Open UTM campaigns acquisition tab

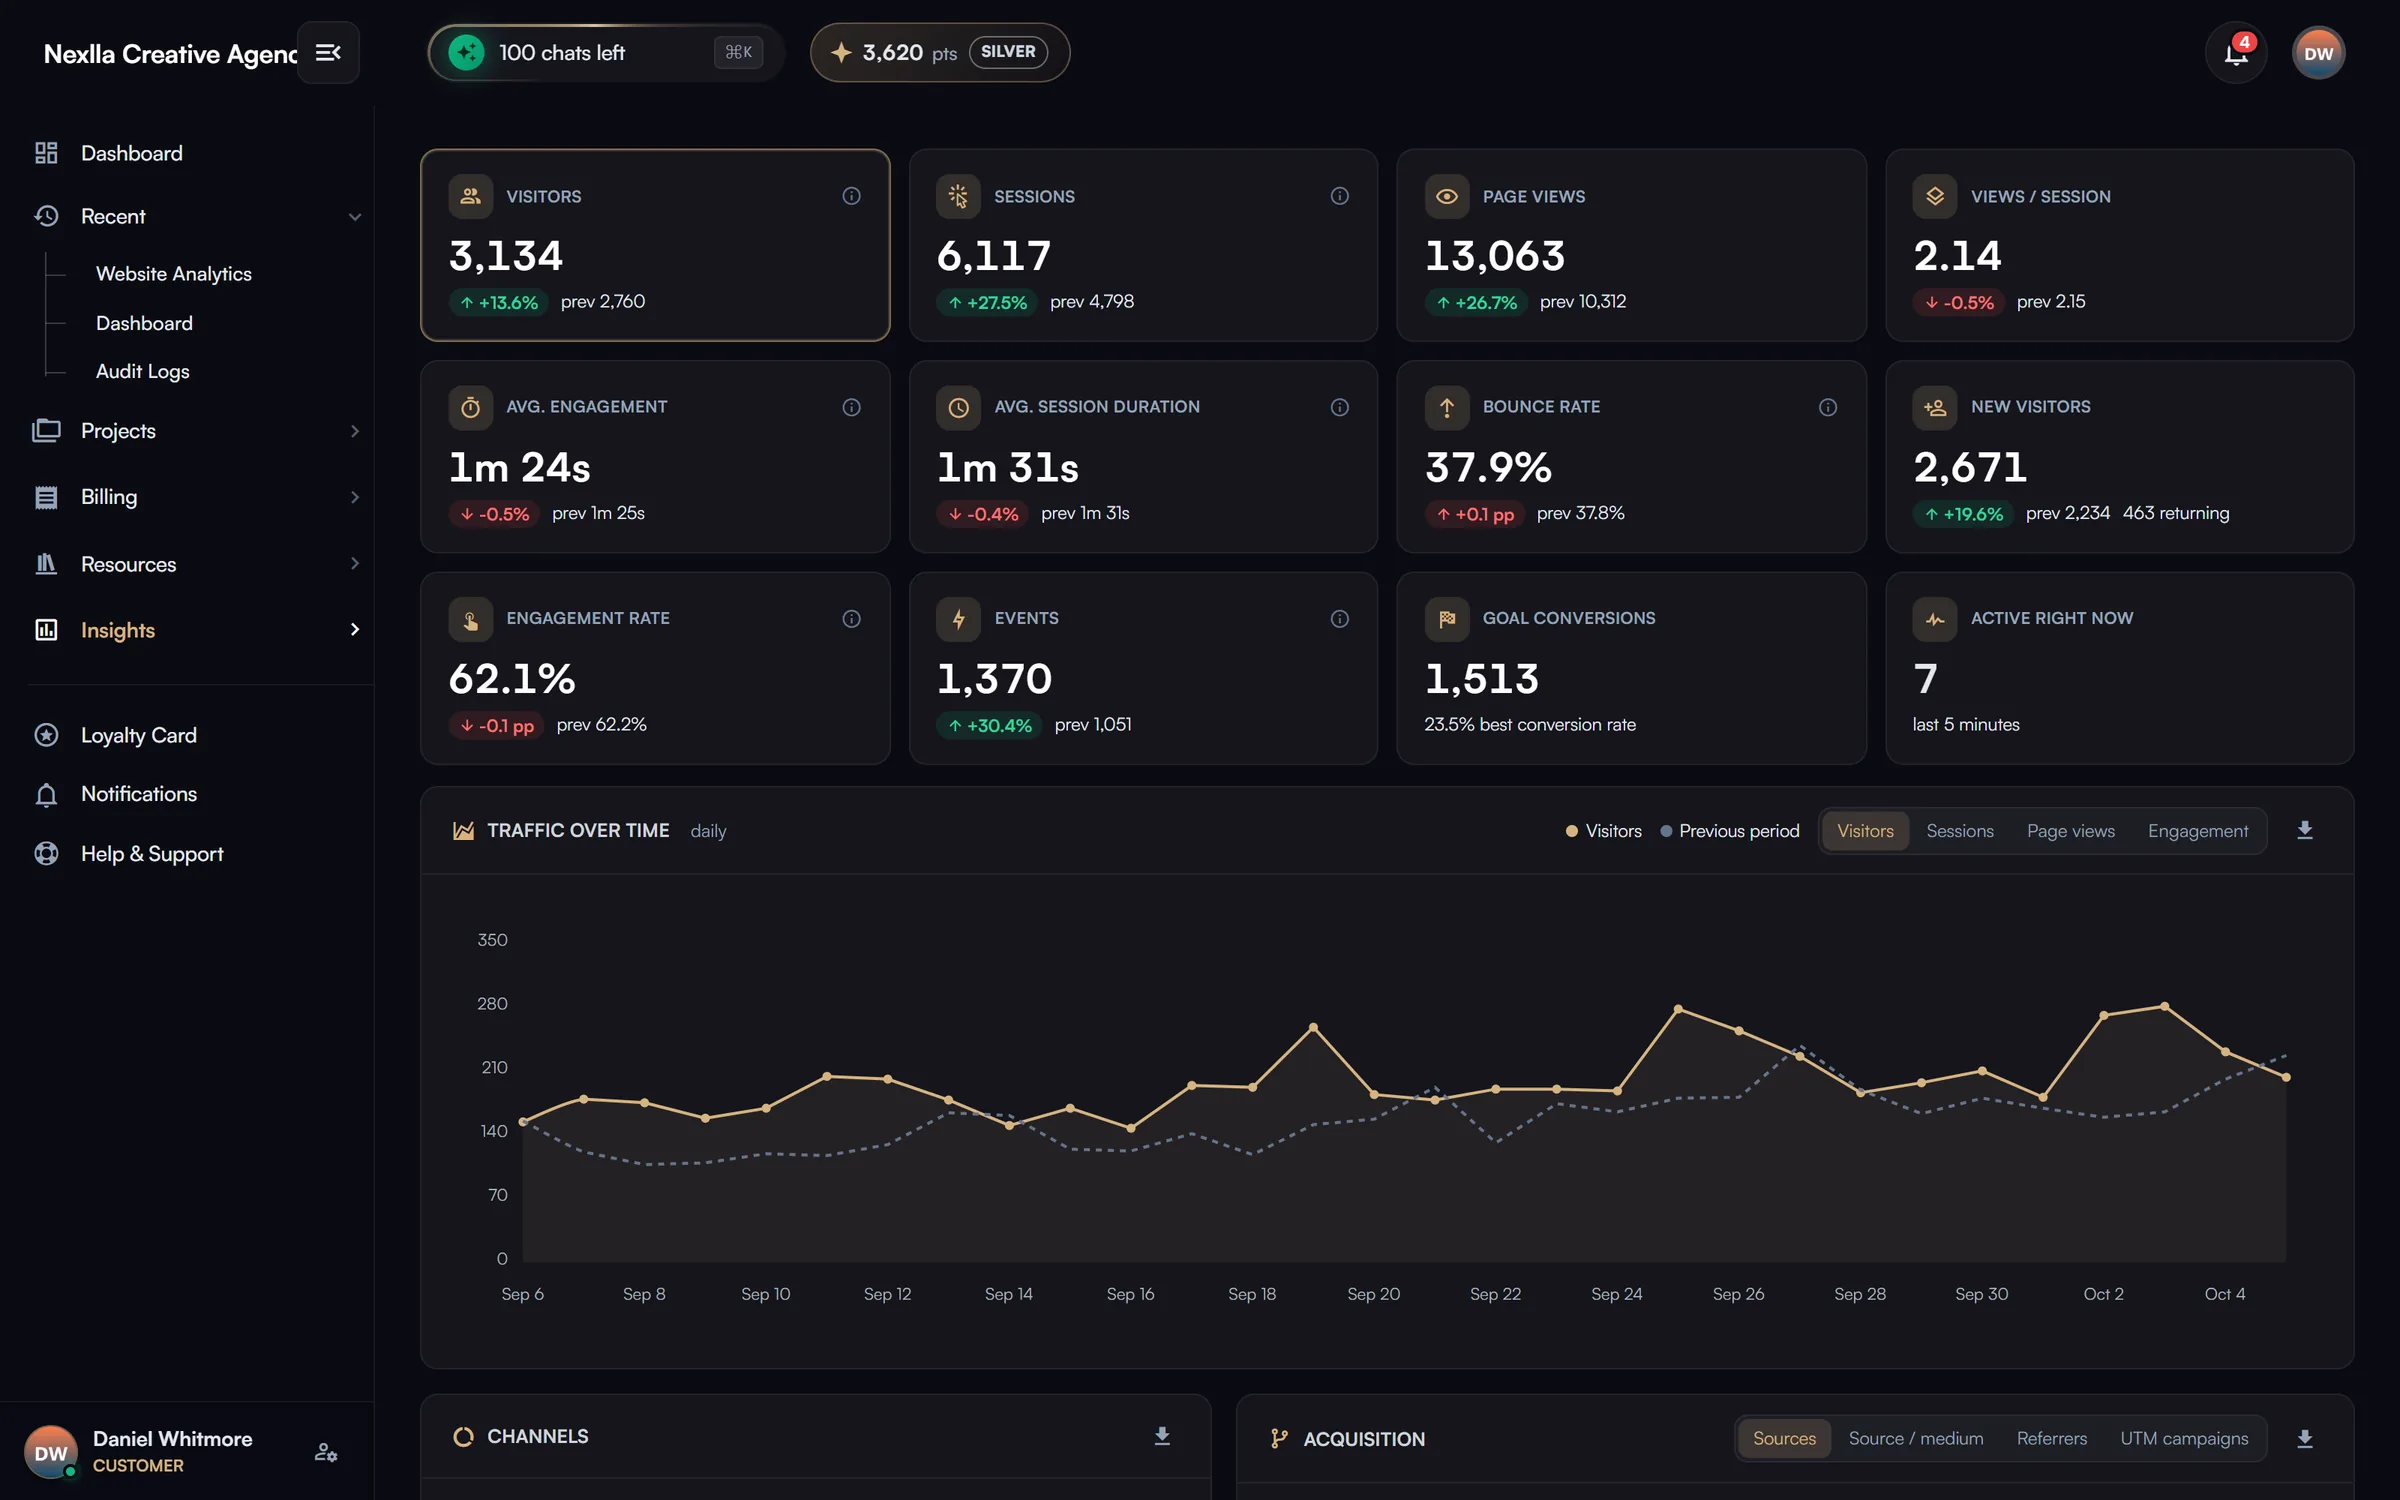click(2184, 1438)
